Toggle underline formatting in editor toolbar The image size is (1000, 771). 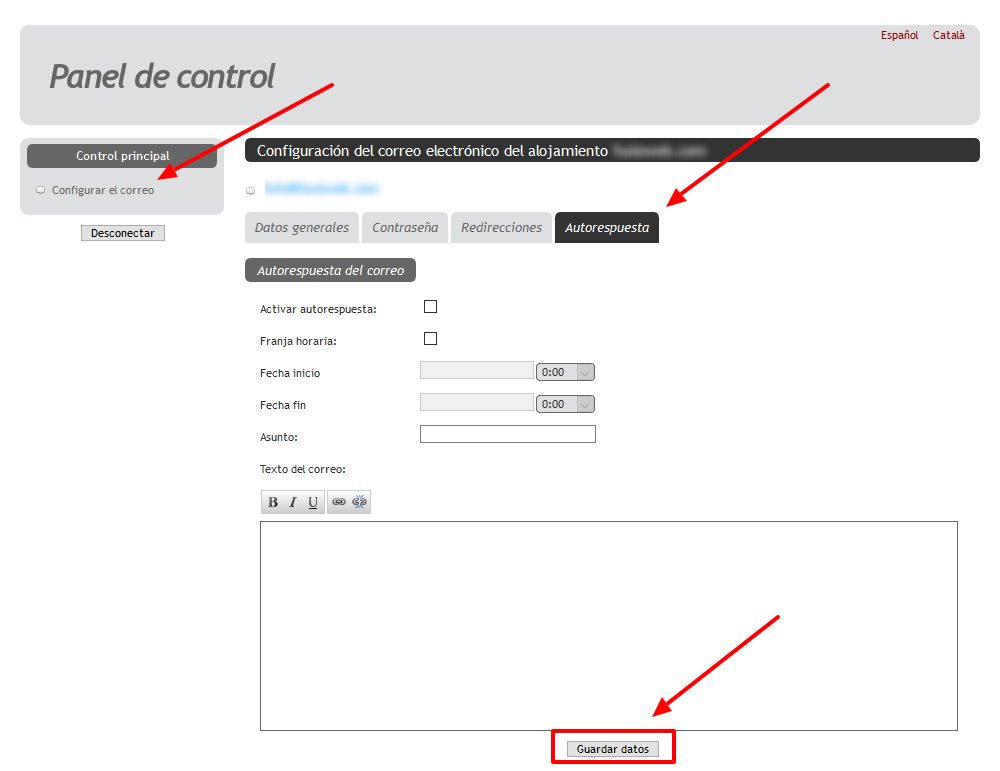pos(313,502)
